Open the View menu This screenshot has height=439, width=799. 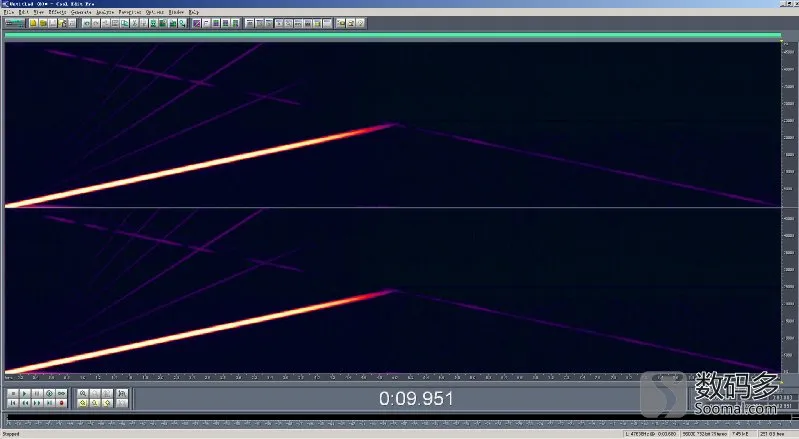click(x=39, y=11)
